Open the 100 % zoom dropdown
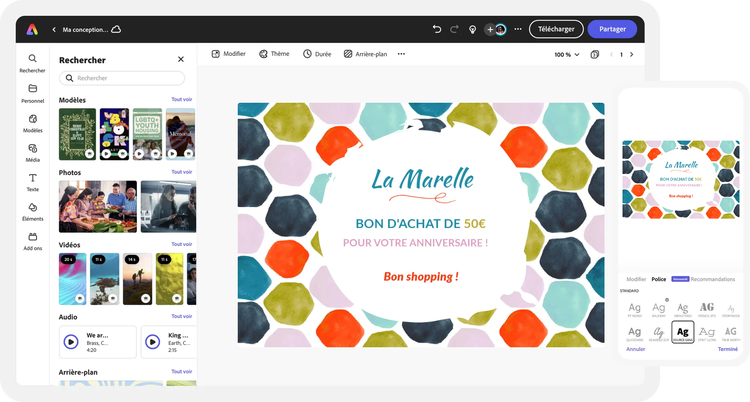 coord(567,55)
